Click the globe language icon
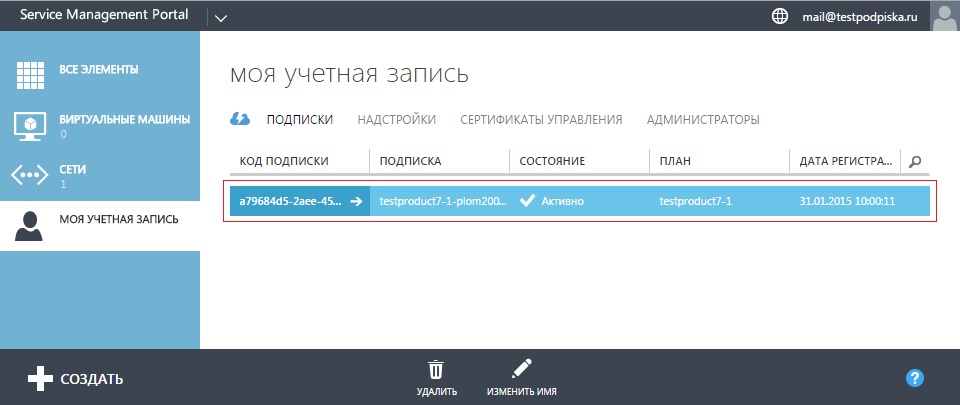 tap(780, 16)
